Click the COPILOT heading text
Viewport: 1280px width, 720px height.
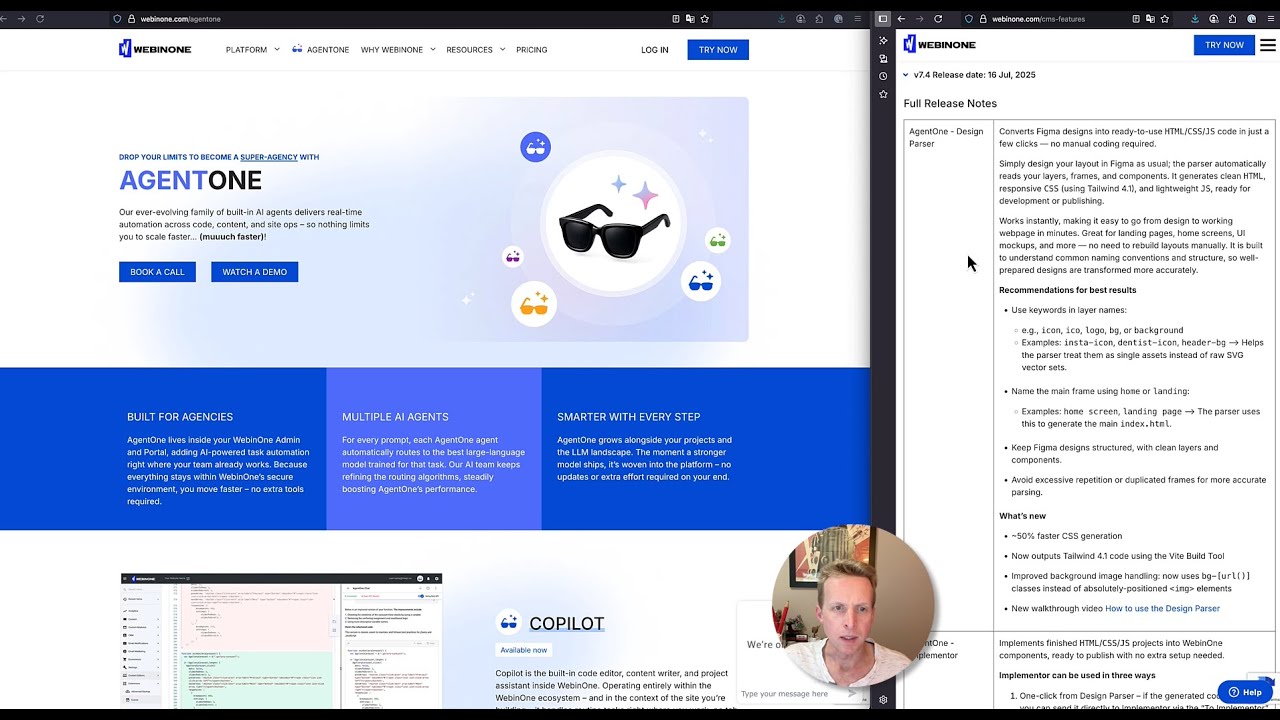pos(567,624)
